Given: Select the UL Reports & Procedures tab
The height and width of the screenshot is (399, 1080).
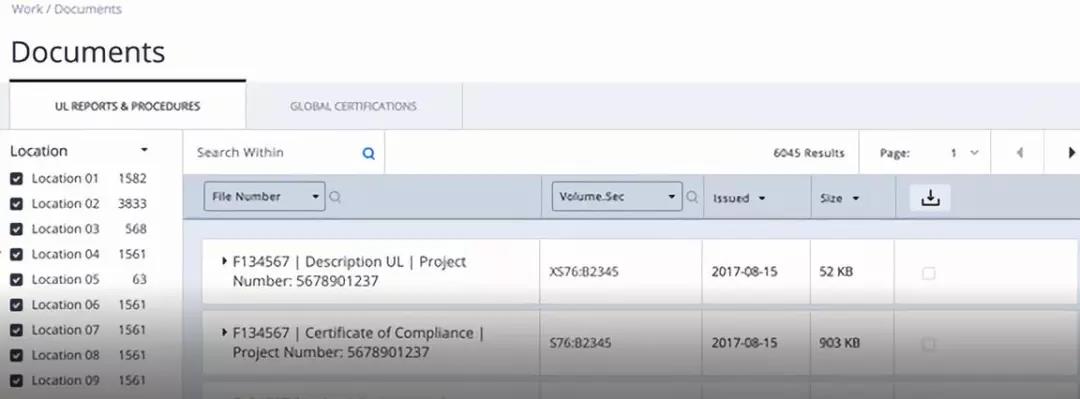Looking at the screenshot, I should tap(127, 106).
